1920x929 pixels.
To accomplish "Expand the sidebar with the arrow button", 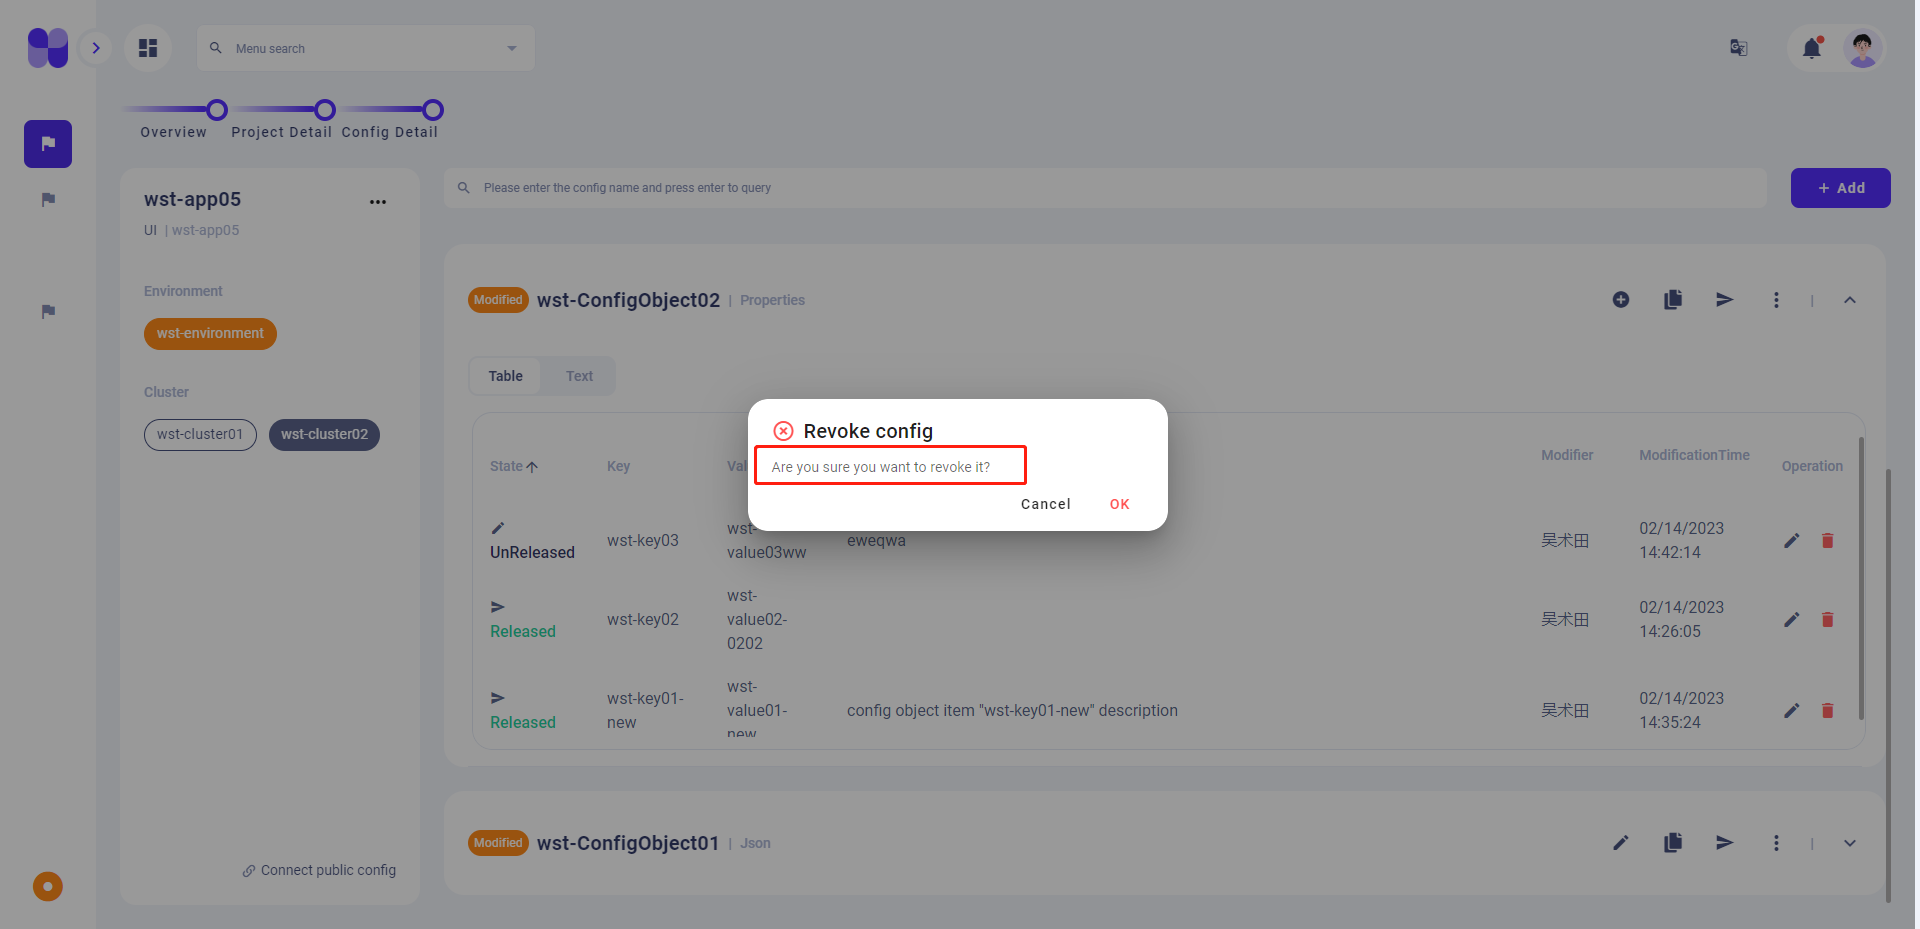I will click(96, 48).
